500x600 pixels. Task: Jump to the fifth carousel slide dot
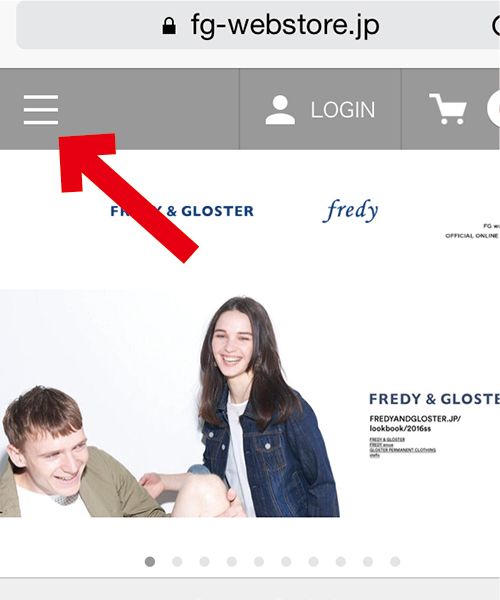pos(259,561)
